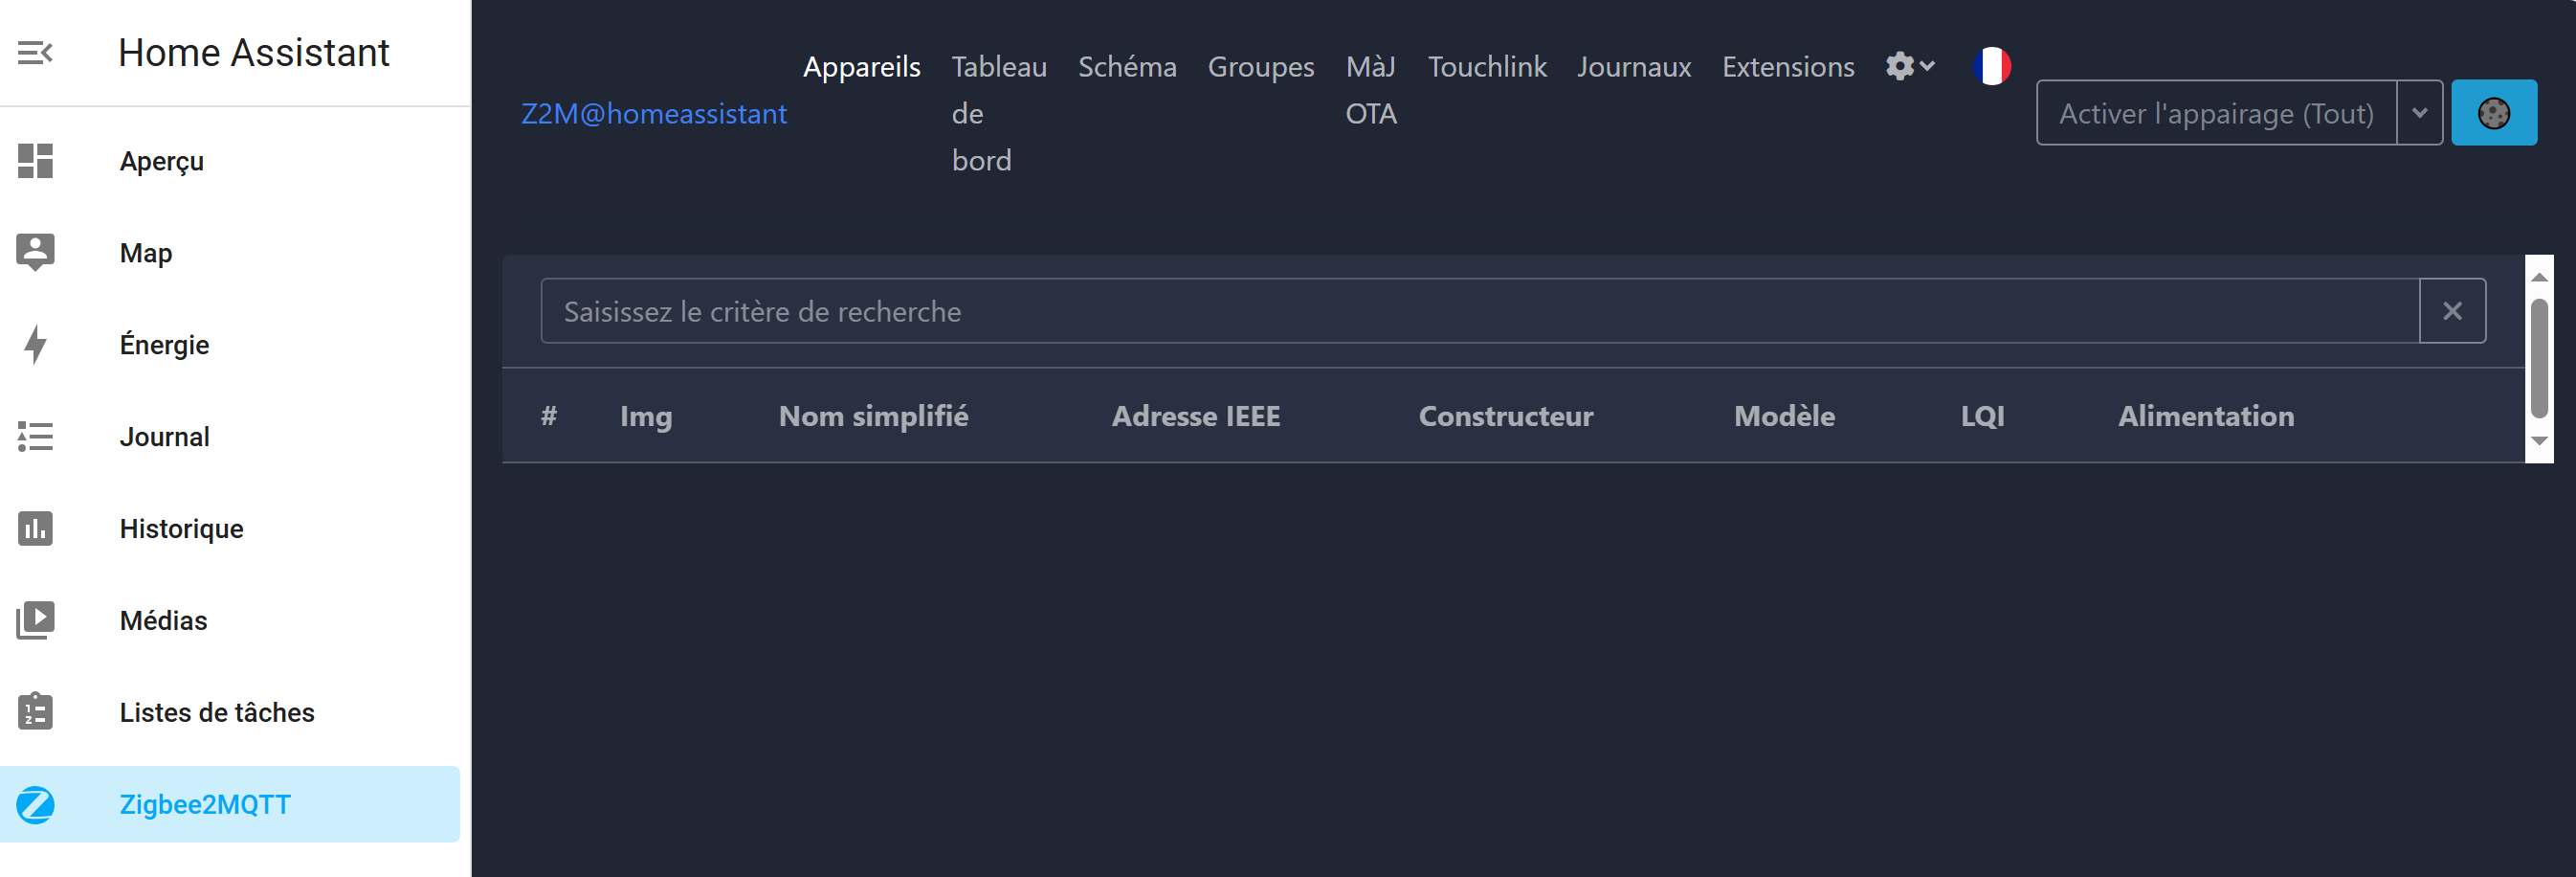Open the Listes de tâches clipboard icon

pyautogui.click(x=35, y=711)
